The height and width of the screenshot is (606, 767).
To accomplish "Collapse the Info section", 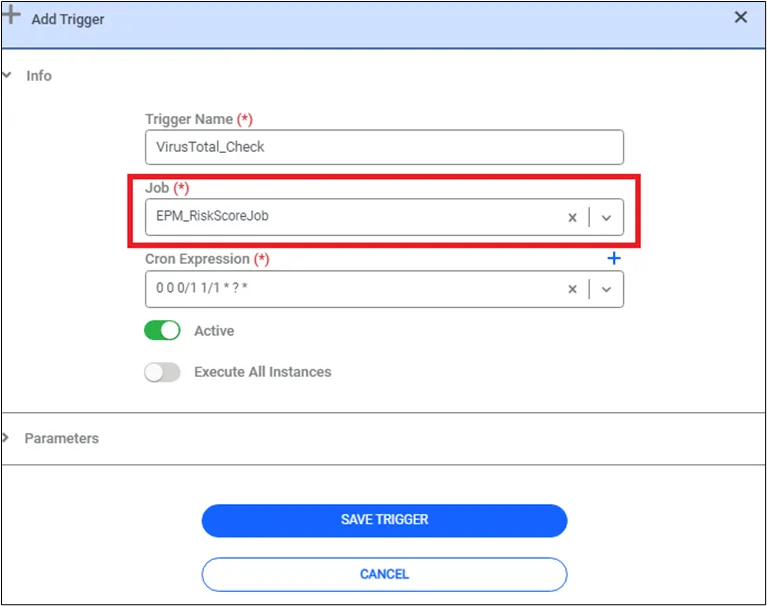I will click(x=7, y=75).
